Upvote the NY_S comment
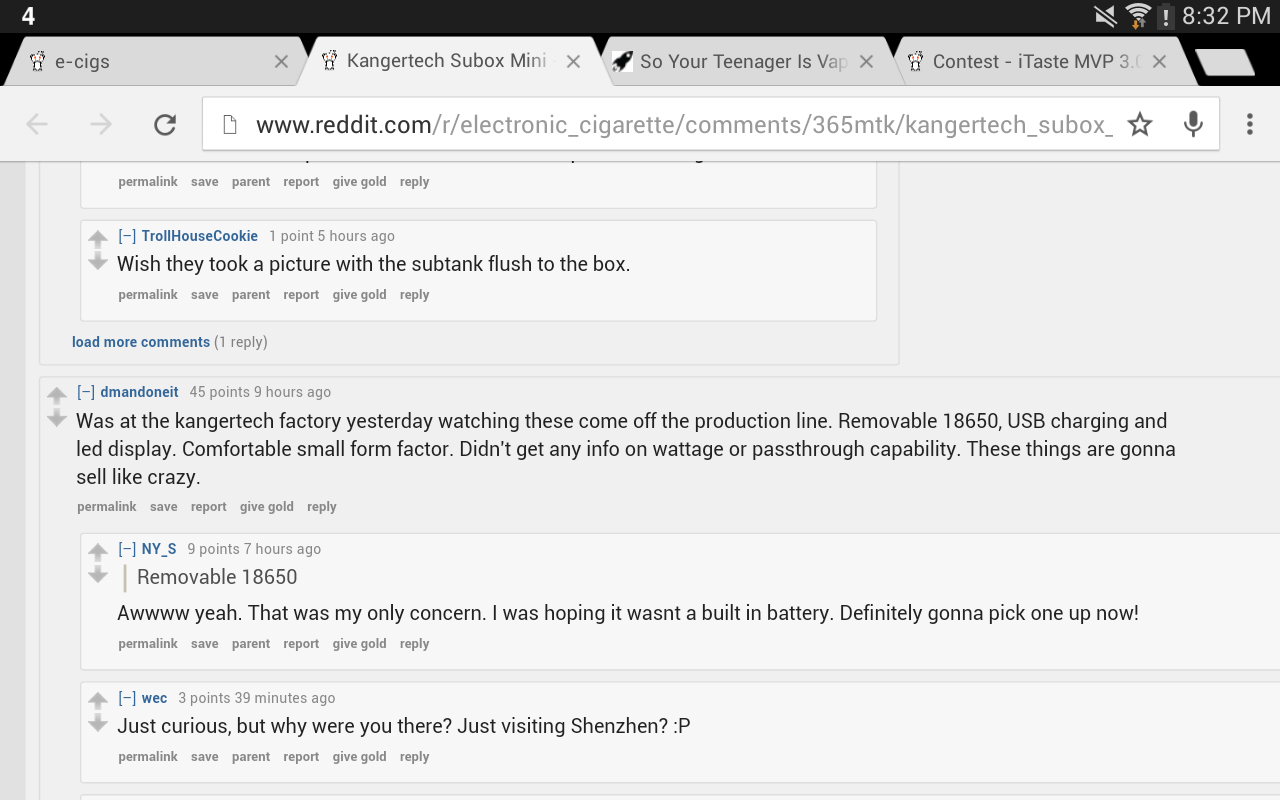The height and width of the screenshot is (800, 1280). pos(97,551)
